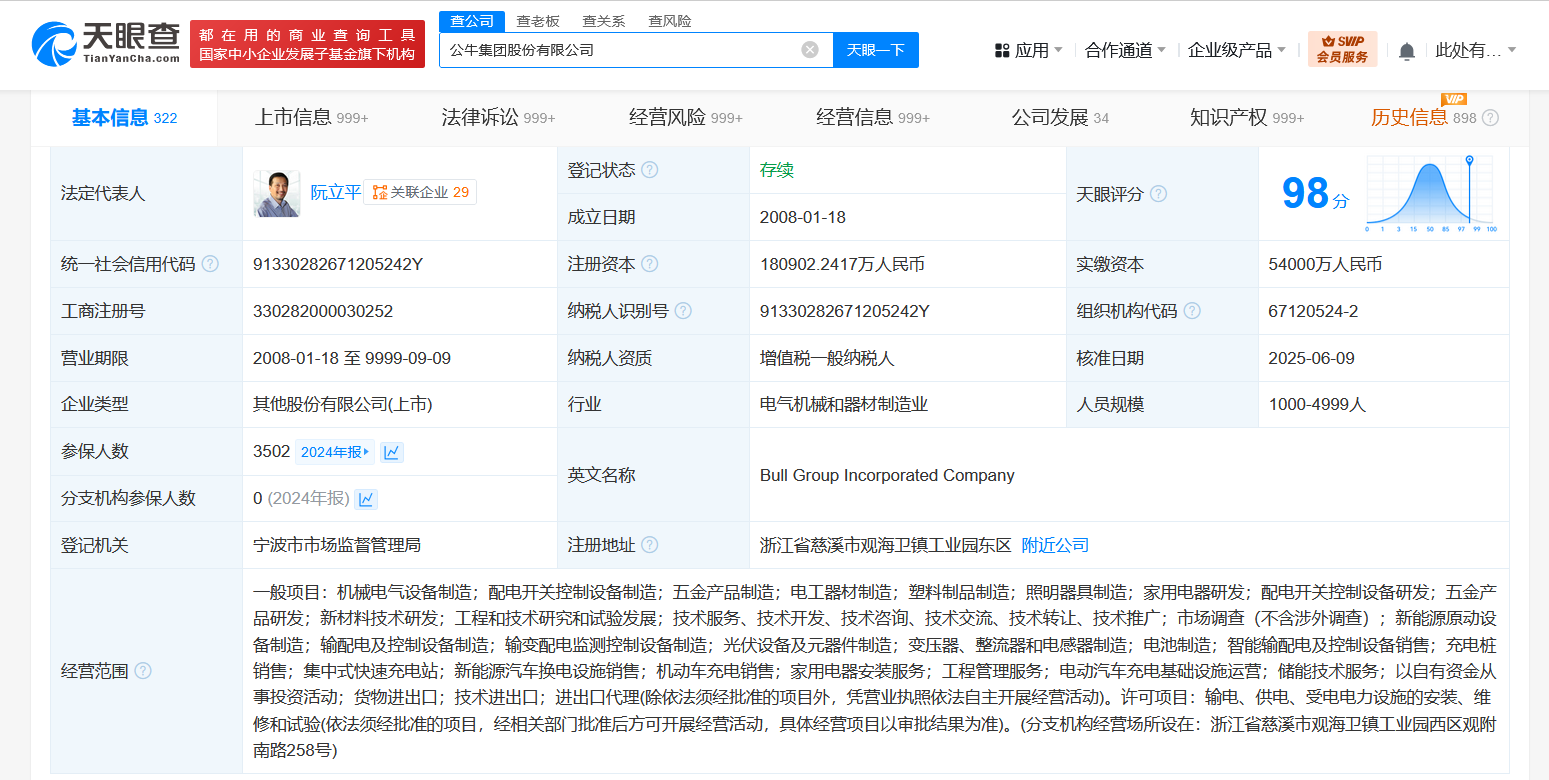Image resolution: width=1549 pixels, height=780 pixels.
Task: Click the 关联企业 29 badge
Action: [420, 192]
